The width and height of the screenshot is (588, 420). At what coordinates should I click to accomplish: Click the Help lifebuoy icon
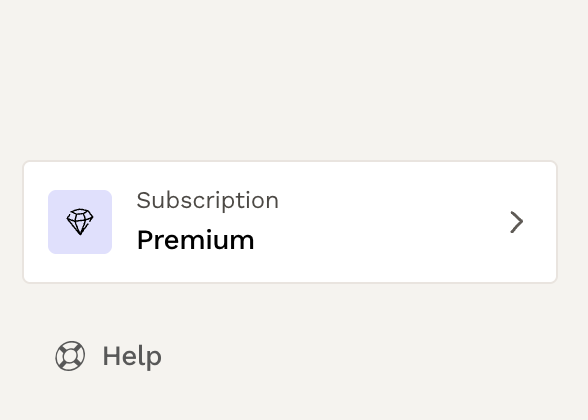(70, 356)
